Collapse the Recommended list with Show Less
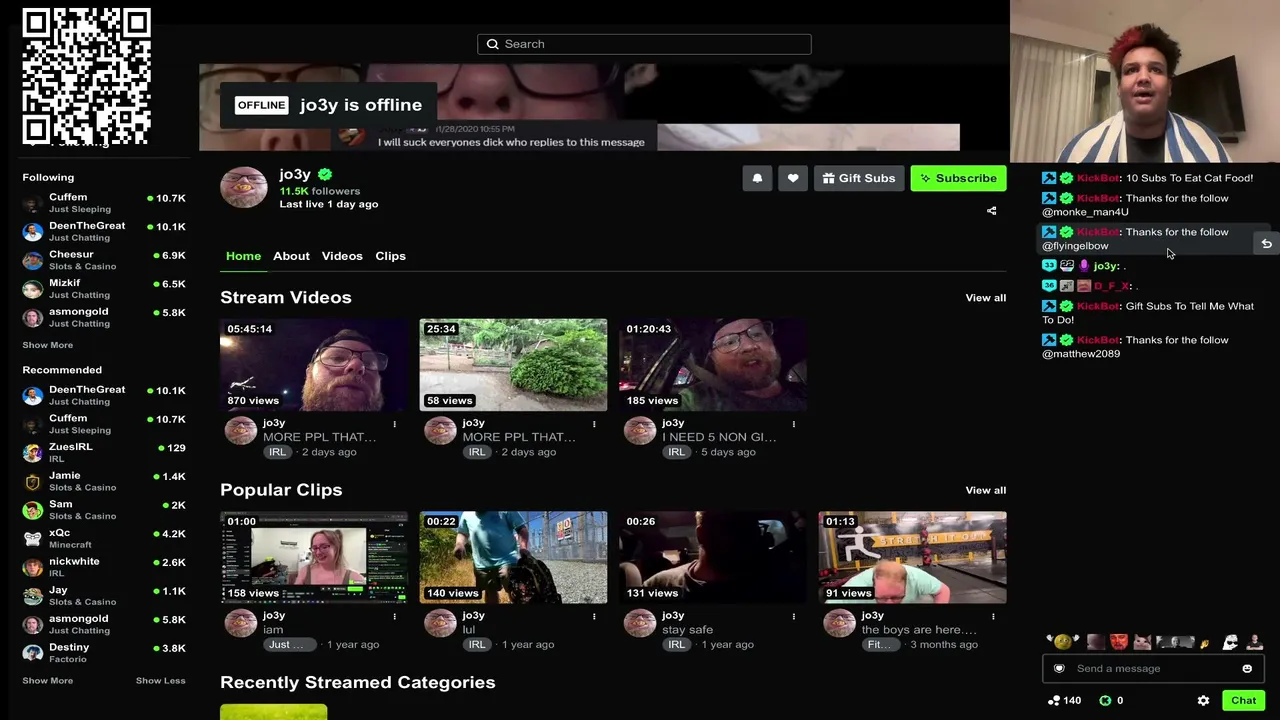This screenshot has width=1280, height=720. tap(161, 681)
